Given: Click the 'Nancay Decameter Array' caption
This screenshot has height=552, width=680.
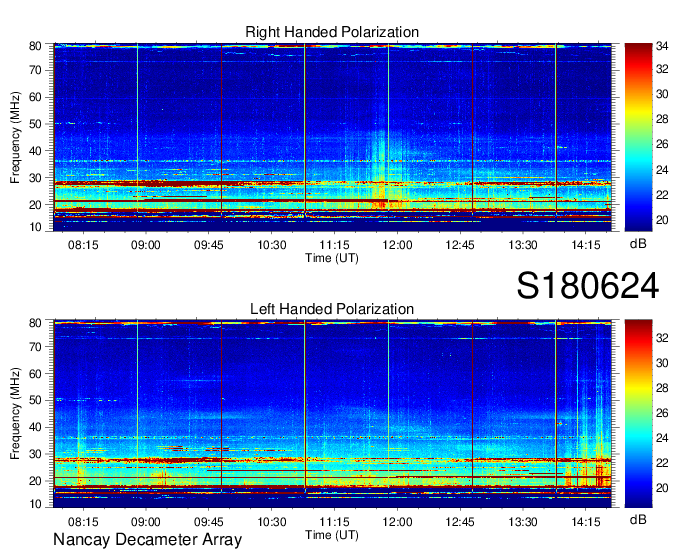Looking at the screenshot, I should coord(147,540).
